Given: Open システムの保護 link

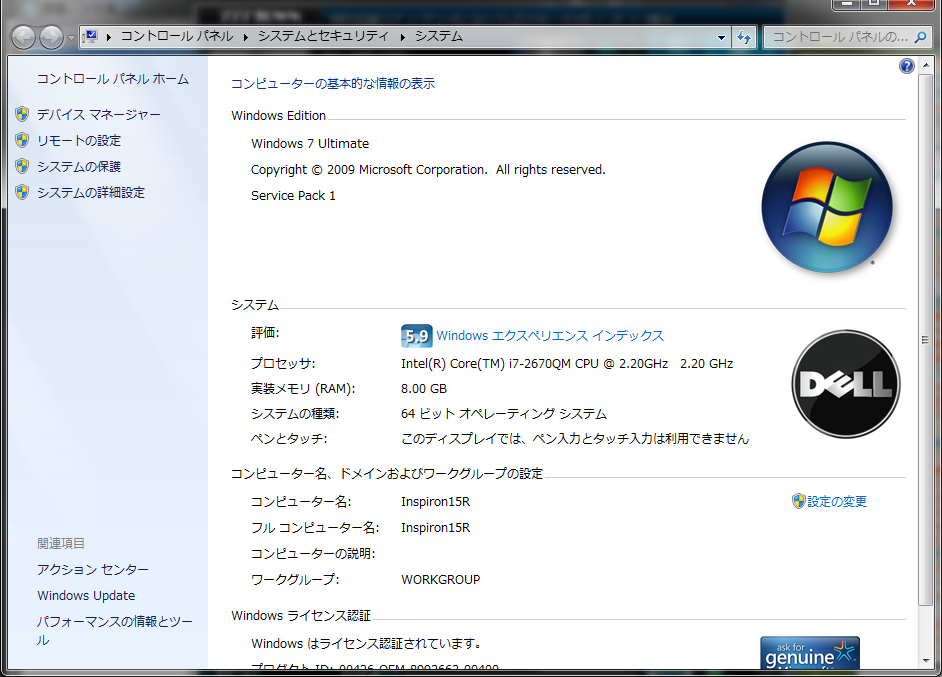Looking at the screenshot, I should [79, 166].
